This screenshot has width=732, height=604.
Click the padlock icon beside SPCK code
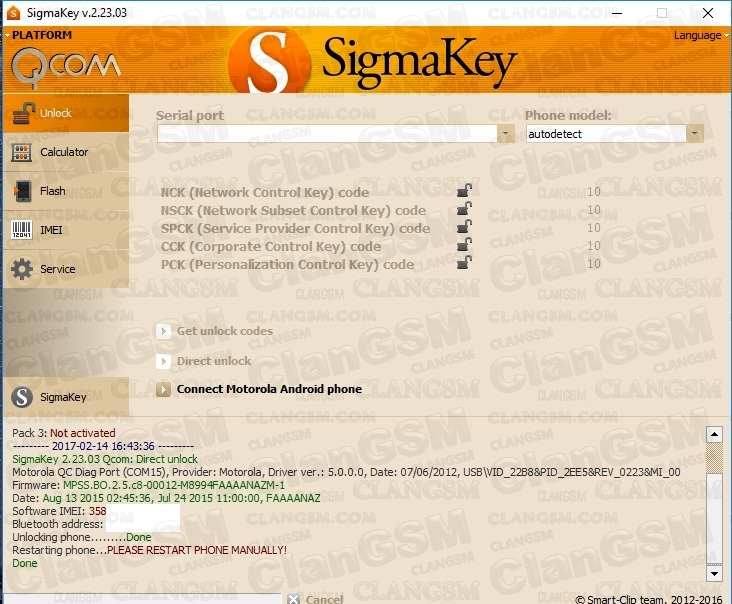[x=464, y=226]
